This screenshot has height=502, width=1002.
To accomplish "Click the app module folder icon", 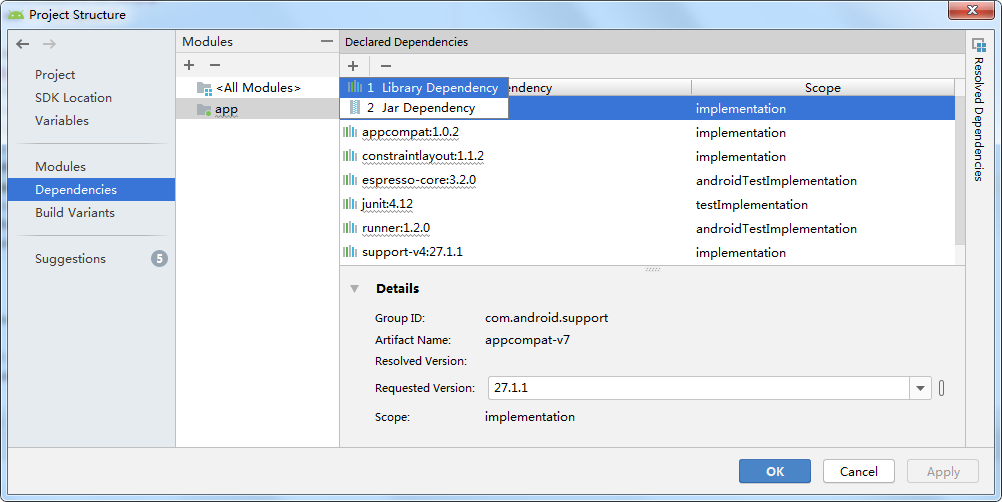I will (x=204, y=110).
